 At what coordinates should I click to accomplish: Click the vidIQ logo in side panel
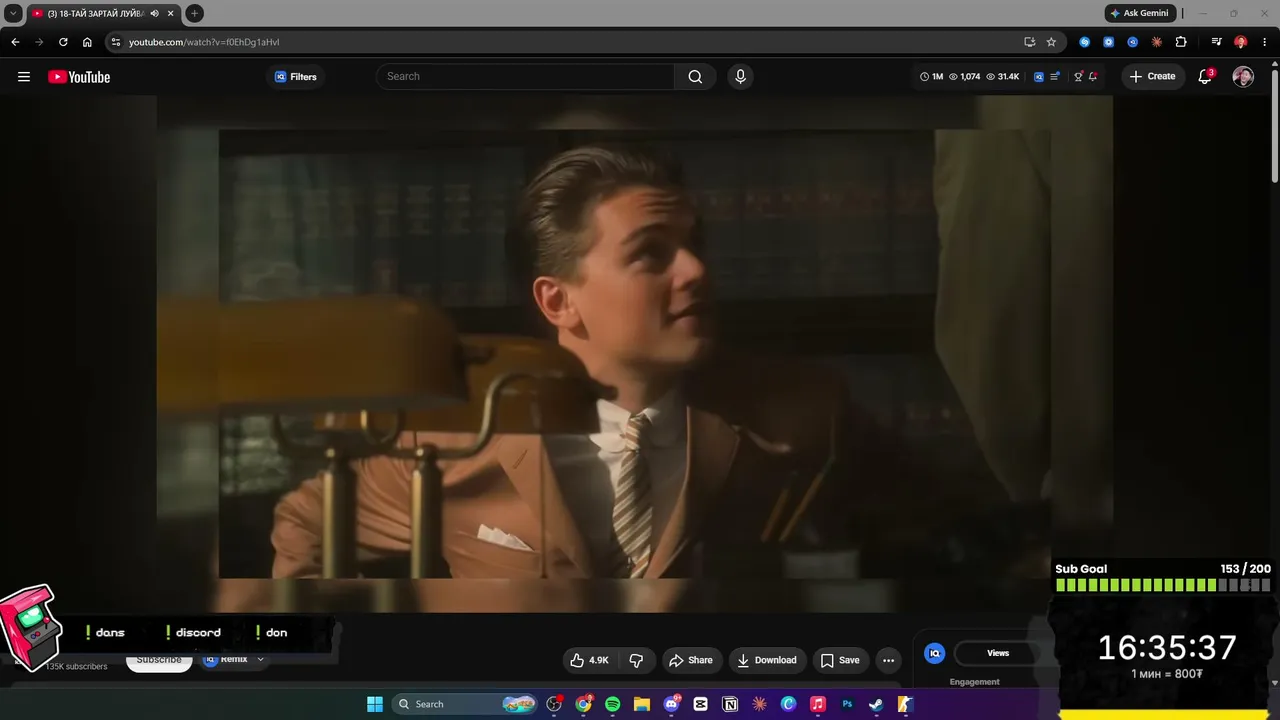click(x=935, y=653)
